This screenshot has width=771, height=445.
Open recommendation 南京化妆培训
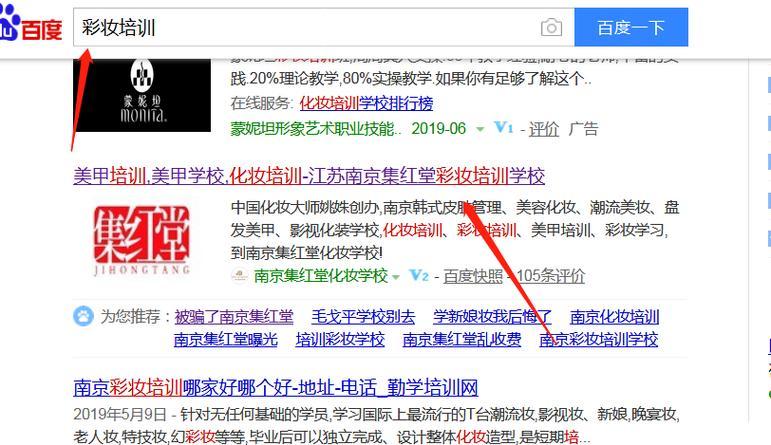coord(614,317)
